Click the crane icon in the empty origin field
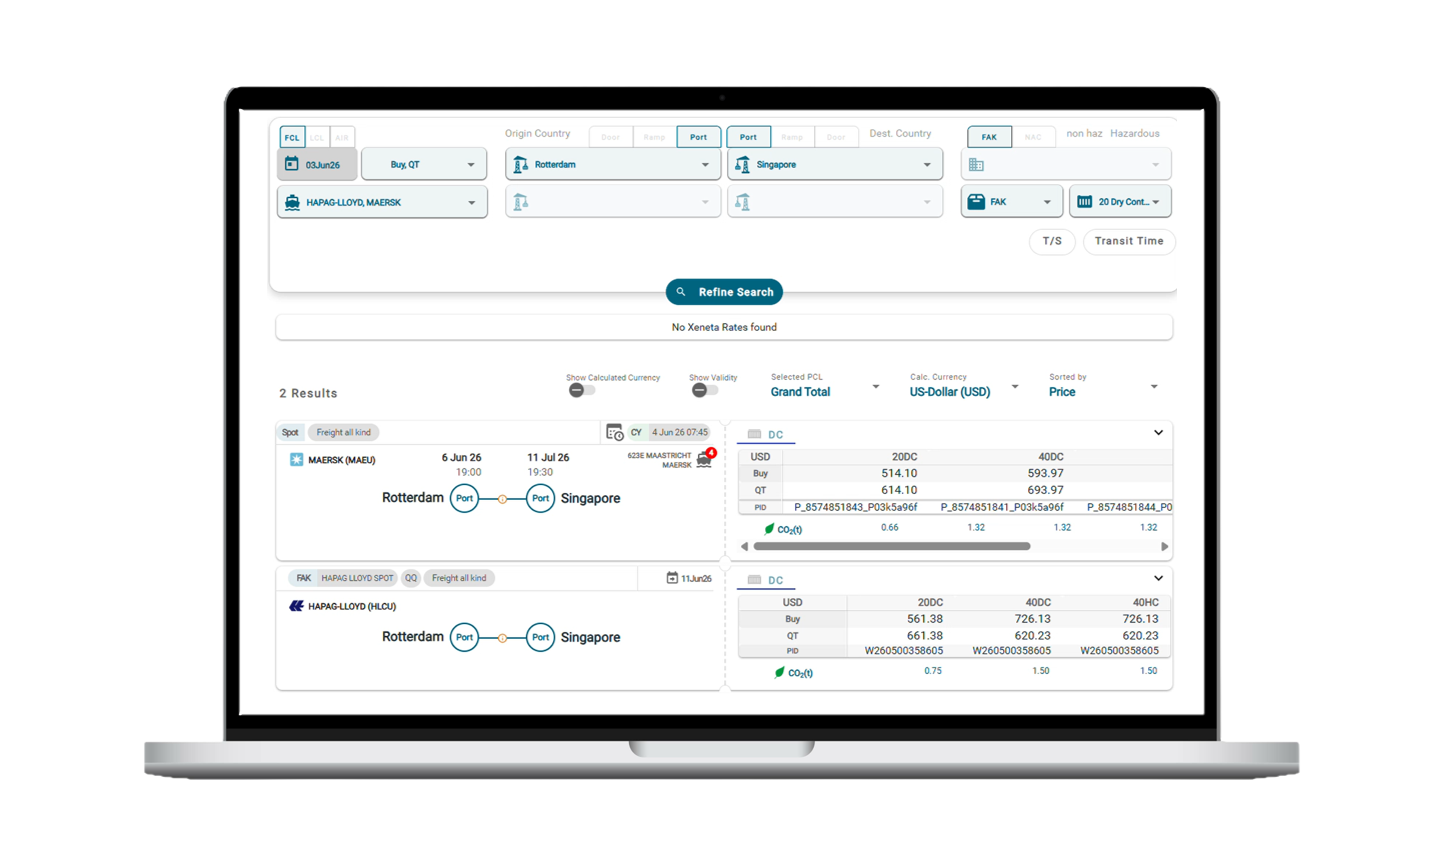 [520, 202]
